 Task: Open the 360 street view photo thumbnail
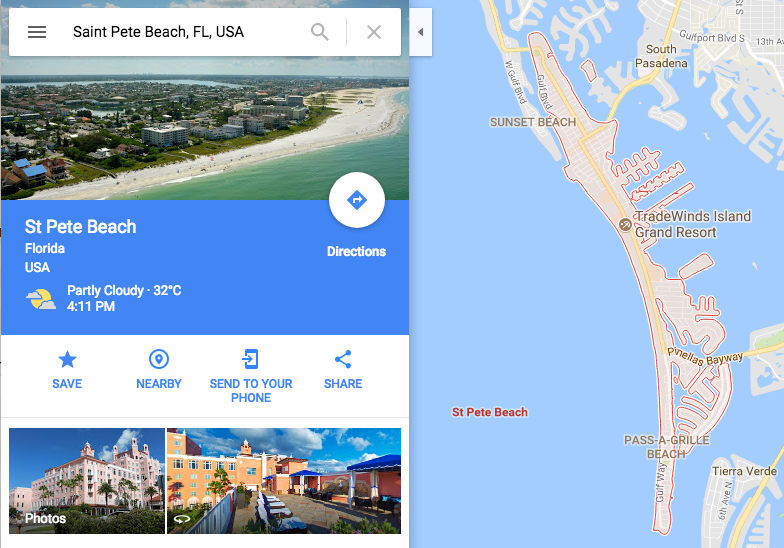(284, 480)
